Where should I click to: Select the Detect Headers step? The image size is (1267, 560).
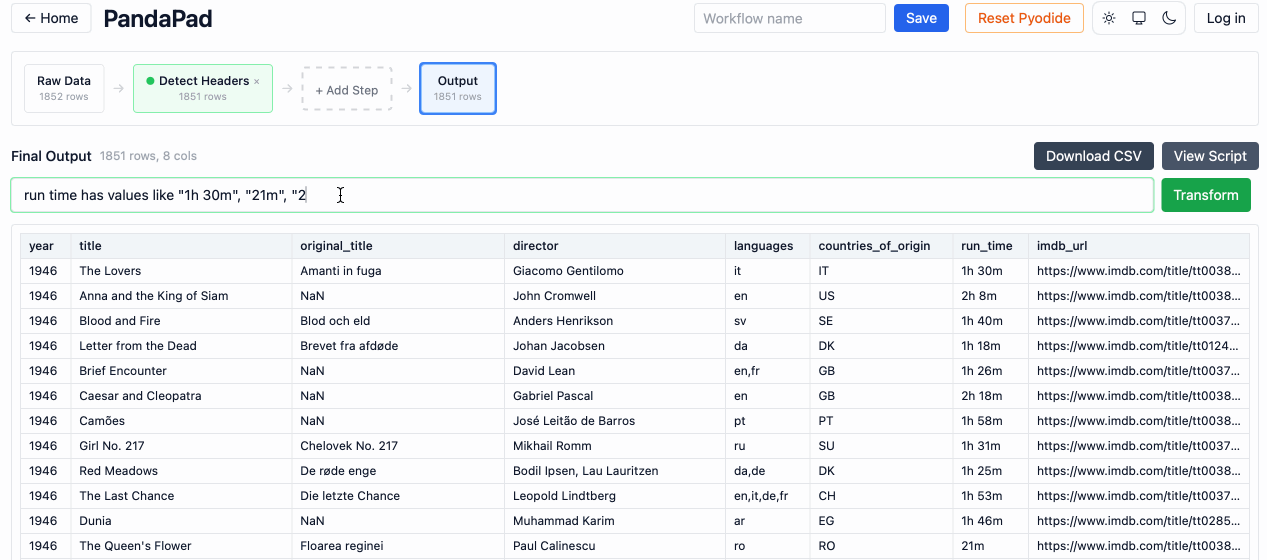pos(201,88)
